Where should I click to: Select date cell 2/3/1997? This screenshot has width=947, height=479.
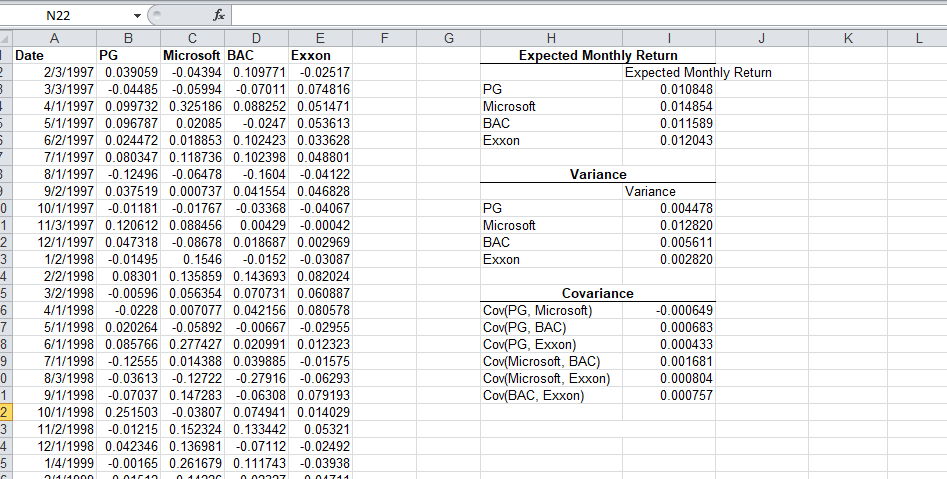(54, 72)
